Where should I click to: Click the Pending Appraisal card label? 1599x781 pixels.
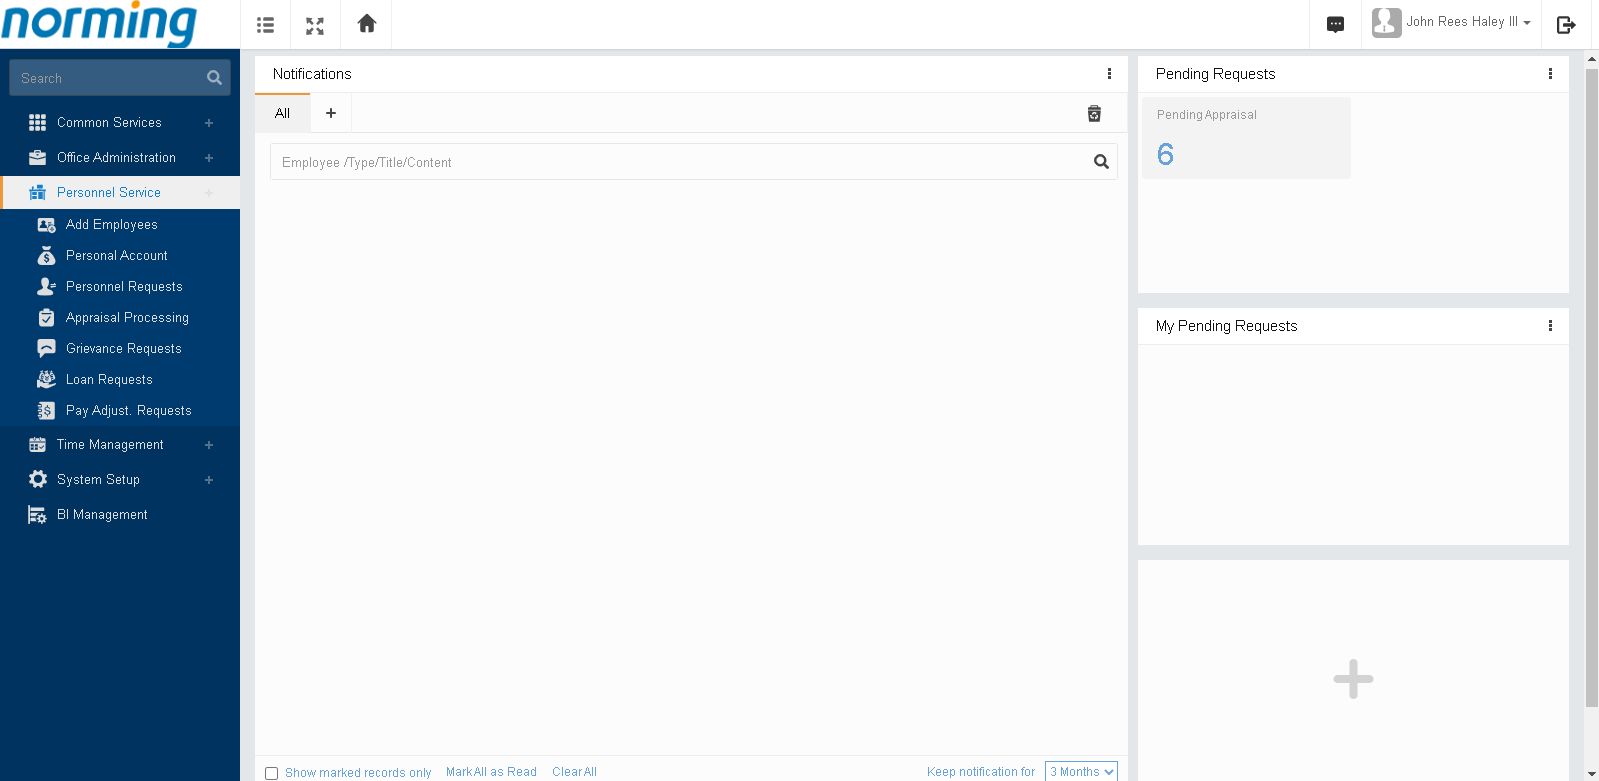(x=1207, y=115)
